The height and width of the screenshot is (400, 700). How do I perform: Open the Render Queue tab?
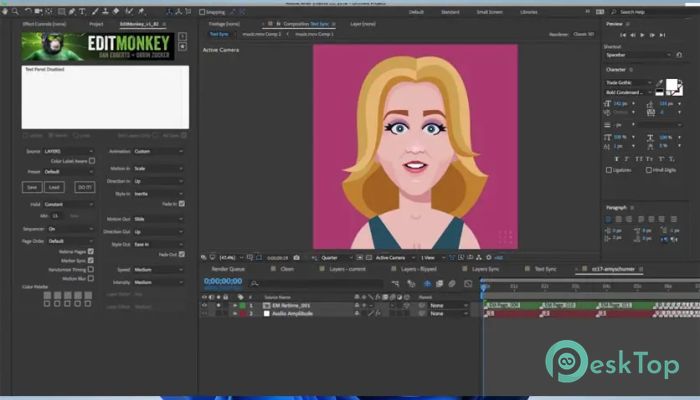(228, 269)
